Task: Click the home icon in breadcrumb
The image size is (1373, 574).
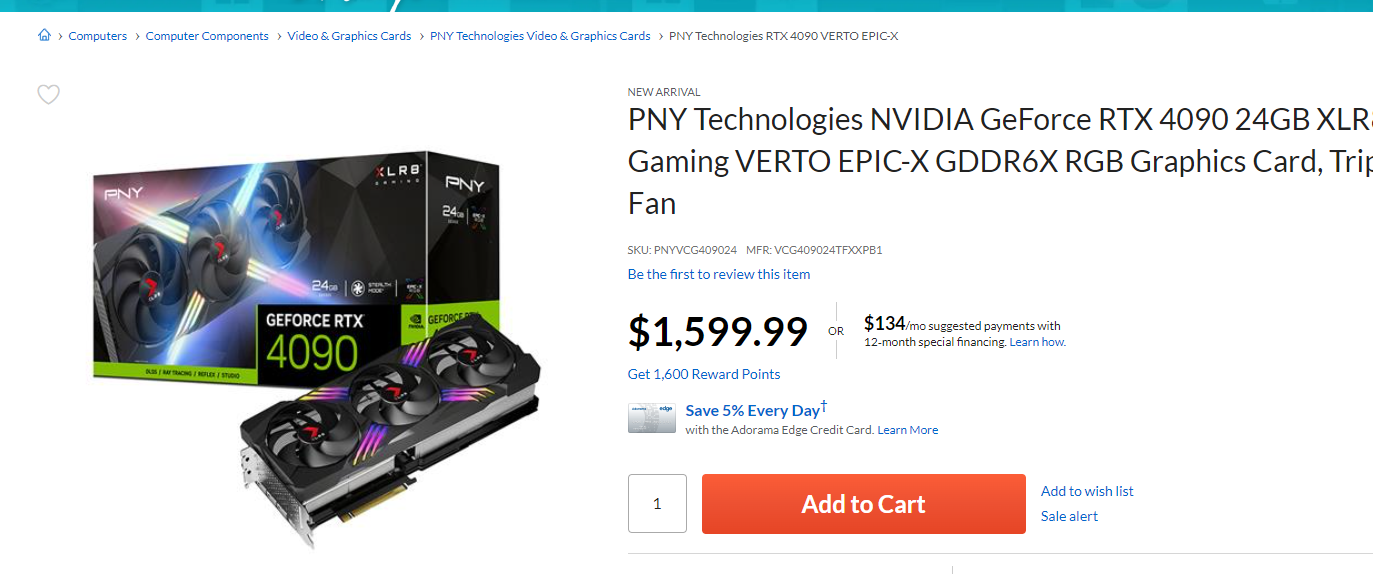Action: [x=44, y=36]
